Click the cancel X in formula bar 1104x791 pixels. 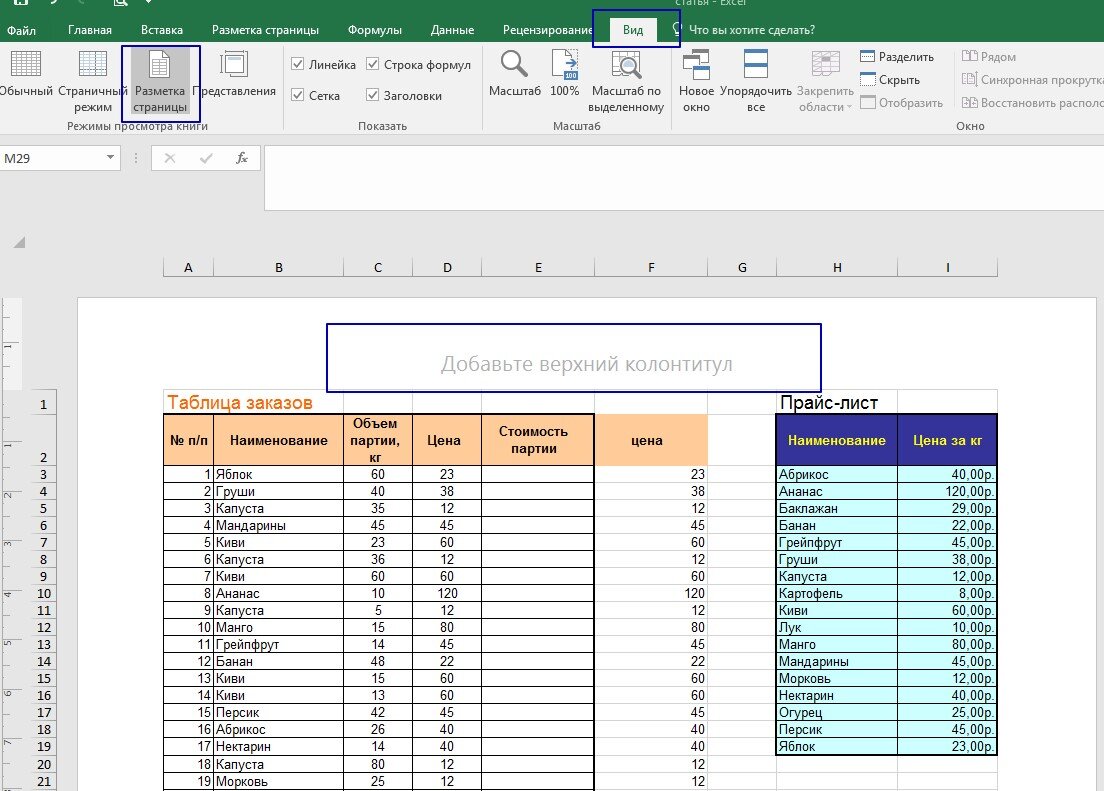pos(170,158)
